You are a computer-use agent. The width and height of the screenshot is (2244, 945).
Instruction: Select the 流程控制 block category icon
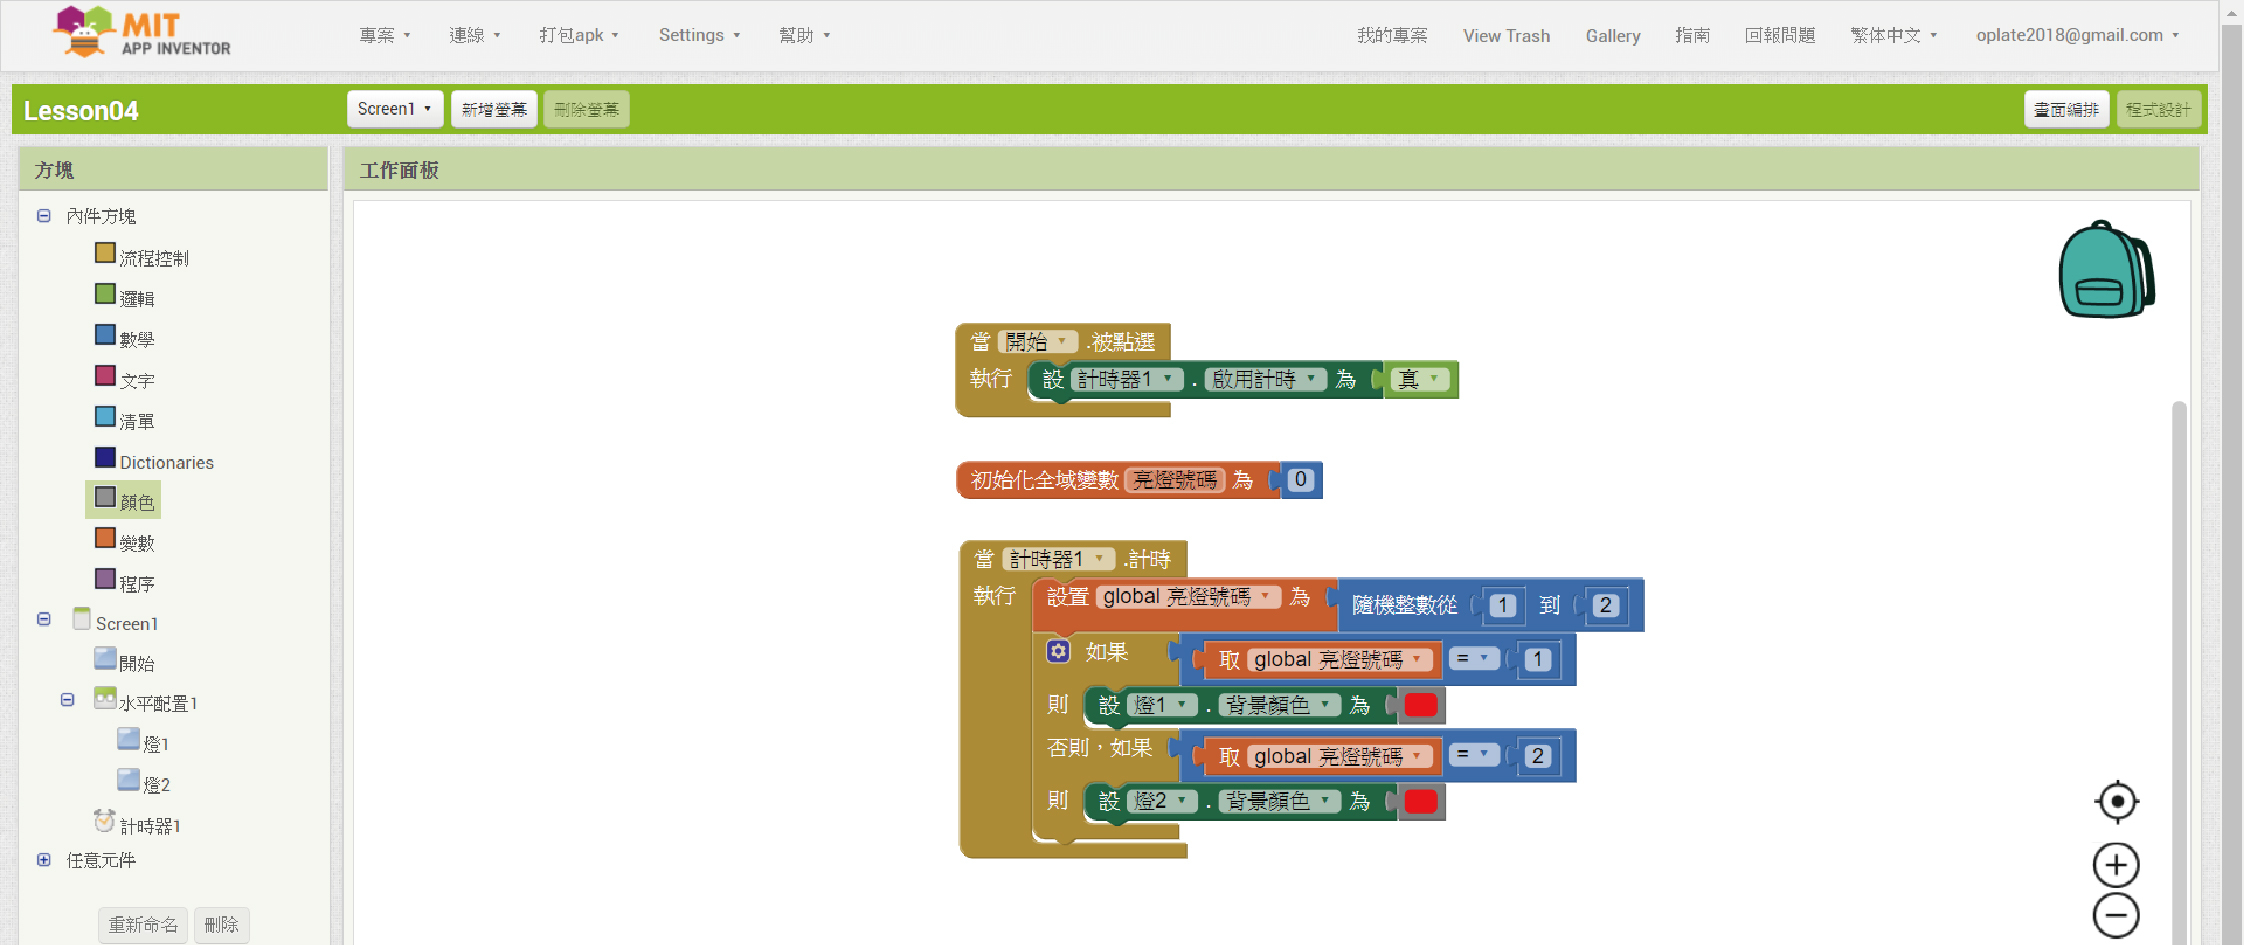[x=105, y=253]
